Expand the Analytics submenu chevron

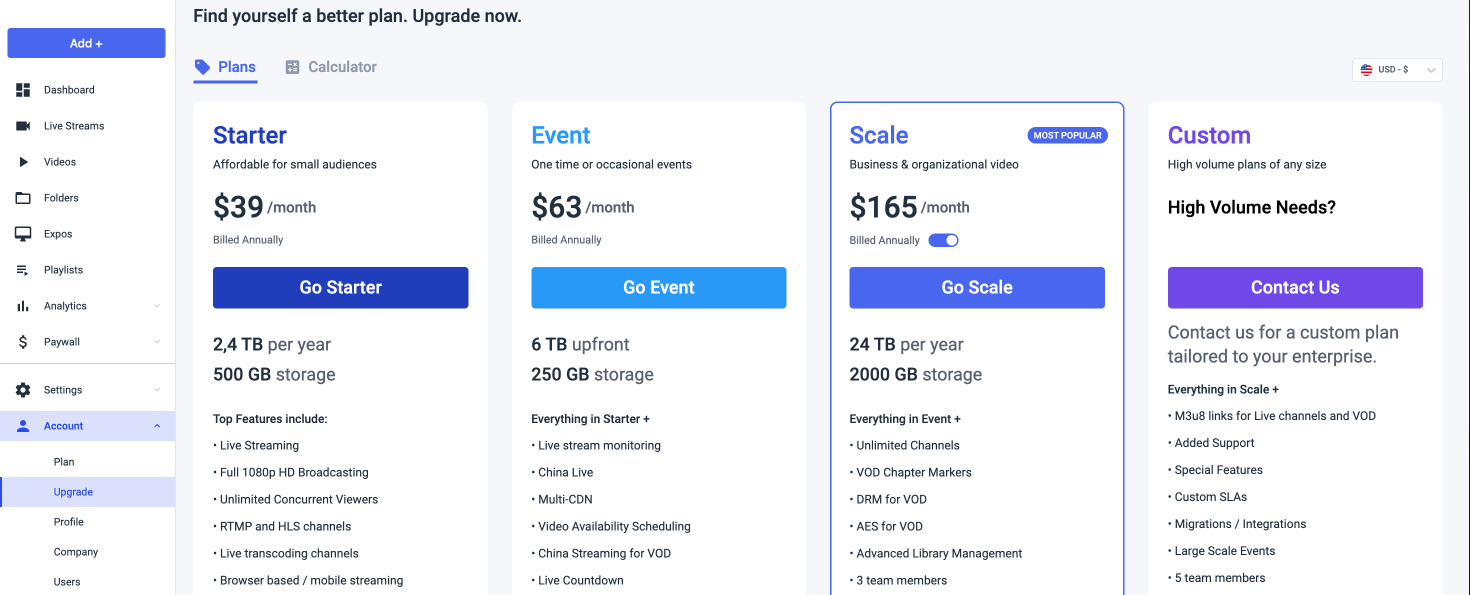(157, 306)
